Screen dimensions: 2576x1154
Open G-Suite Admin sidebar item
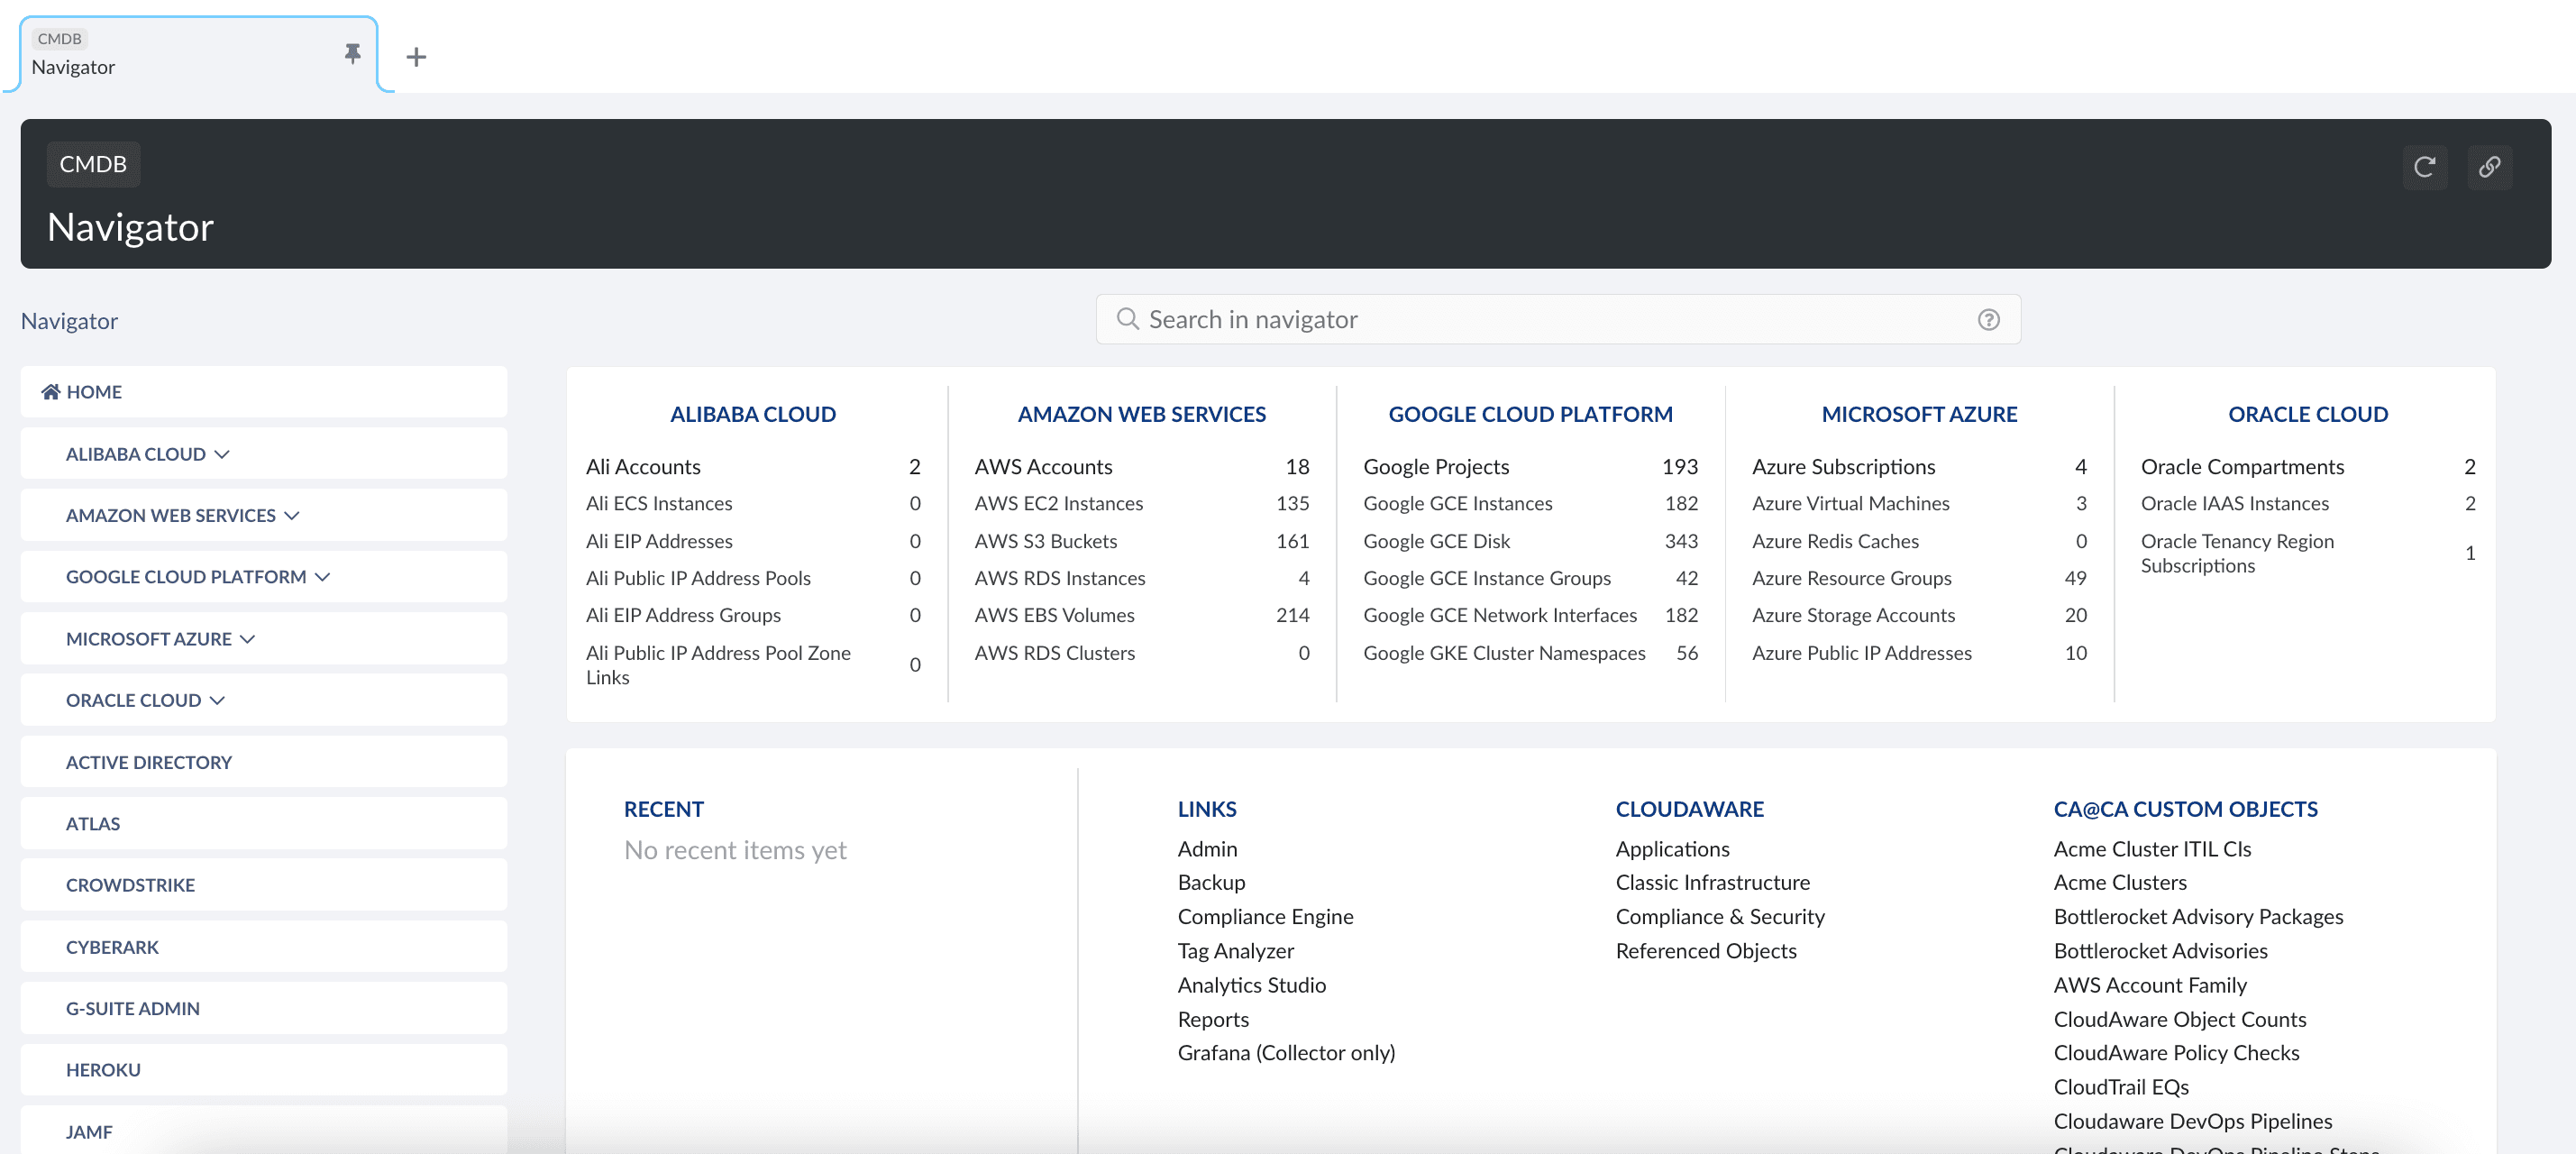(264, 1009)
